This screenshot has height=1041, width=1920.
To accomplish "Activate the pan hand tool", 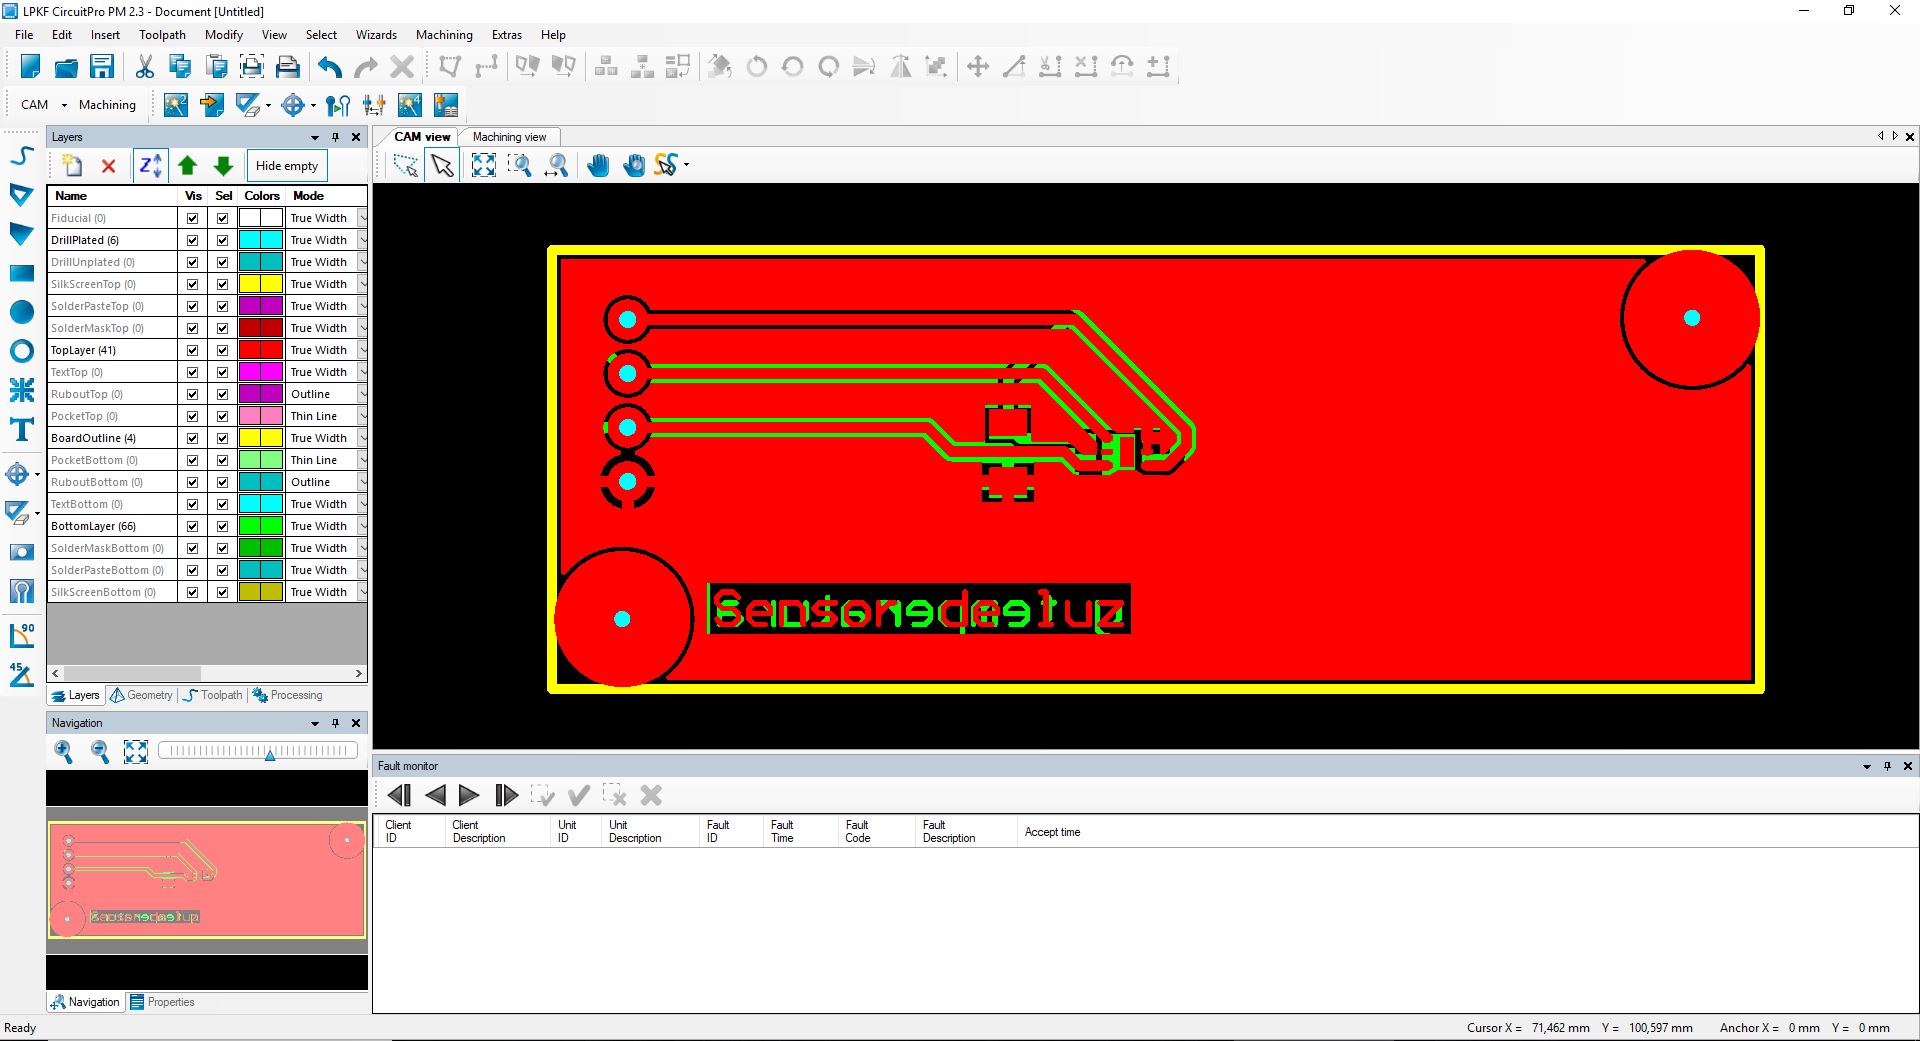I will pos(598,165).
